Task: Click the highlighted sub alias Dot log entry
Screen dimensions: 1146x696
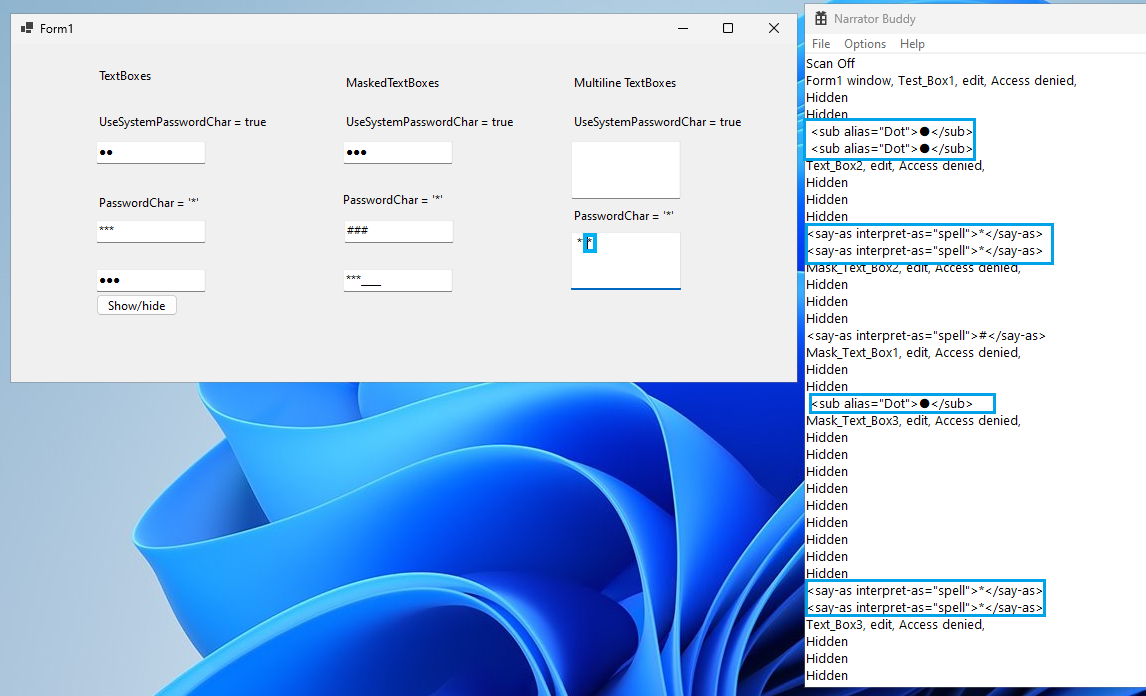Action: coord(889,130)
